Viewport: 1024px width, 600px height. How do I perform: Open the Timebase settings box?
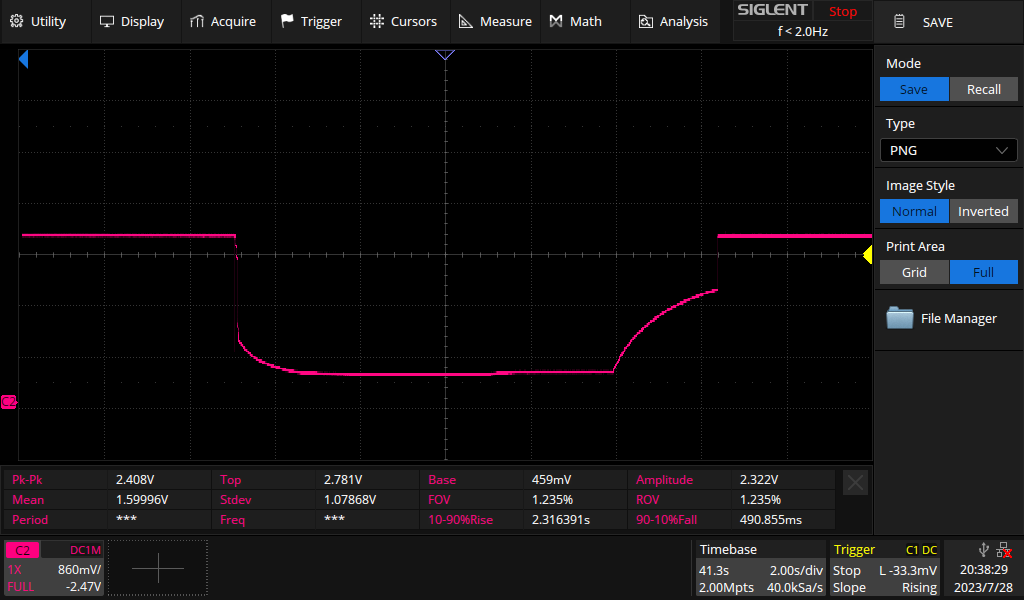(x=760, y=568)
